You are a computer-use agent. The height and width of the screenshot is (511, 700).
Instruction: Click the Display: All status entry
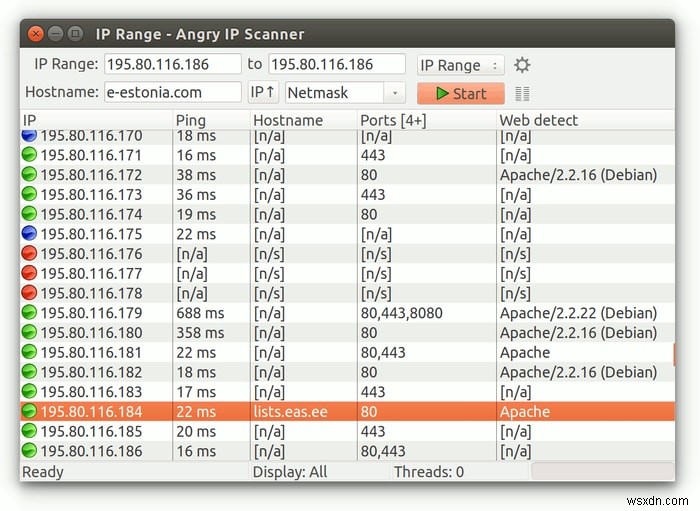pos(290,472)
